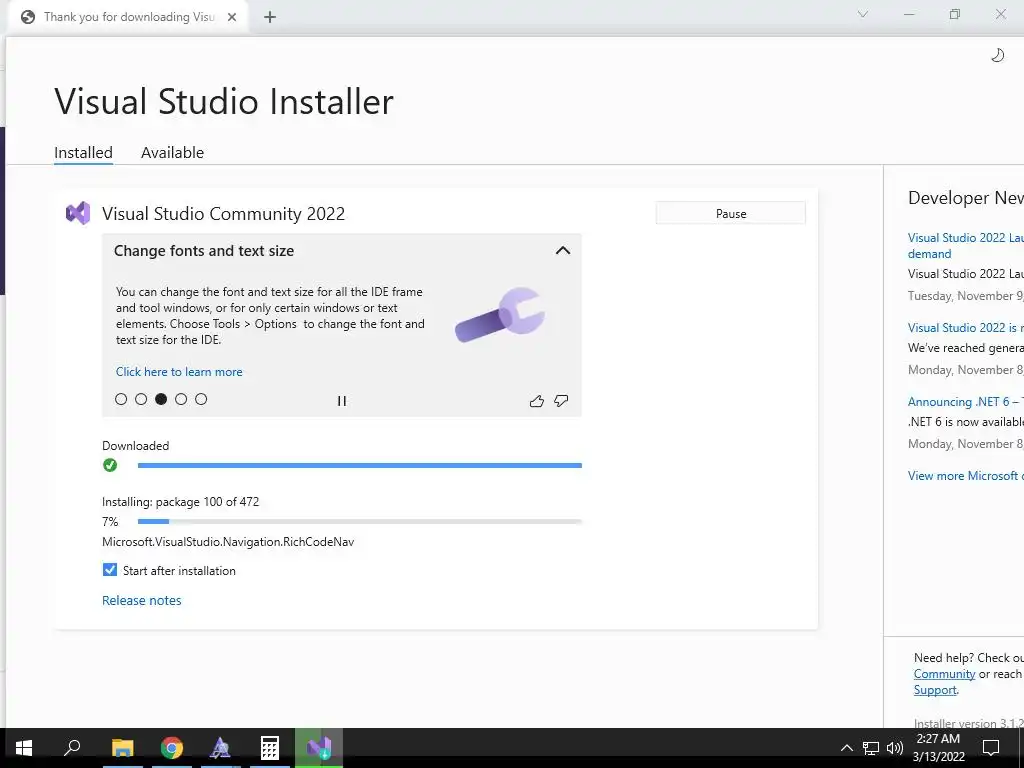This screenshot has height=768, width=1024.
Task: Open taskbar search
Action: pyautogui.click(x=72, y=748)
